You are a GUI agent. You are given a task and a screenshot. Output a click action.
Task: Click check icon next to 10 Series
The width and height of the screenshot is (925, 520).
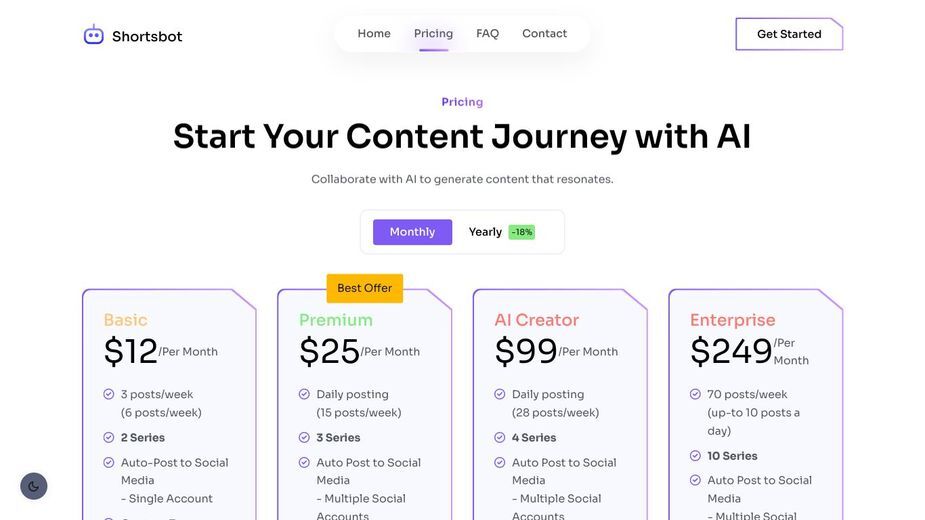[696, 456]
